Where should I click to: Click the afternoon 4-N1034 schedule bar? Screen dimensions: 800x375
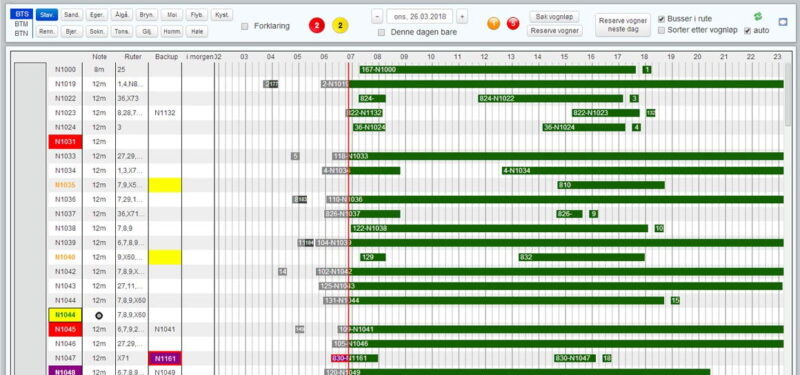pyautogui.click(x=642, y=170)
